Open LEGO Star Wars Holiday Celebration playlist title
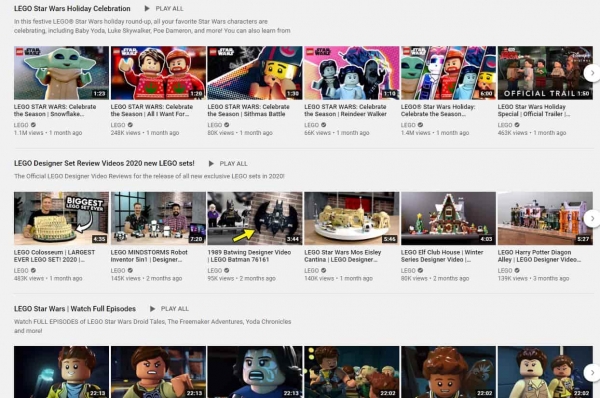Viewport: 600px width, 398px height. [x=72, y=8]
